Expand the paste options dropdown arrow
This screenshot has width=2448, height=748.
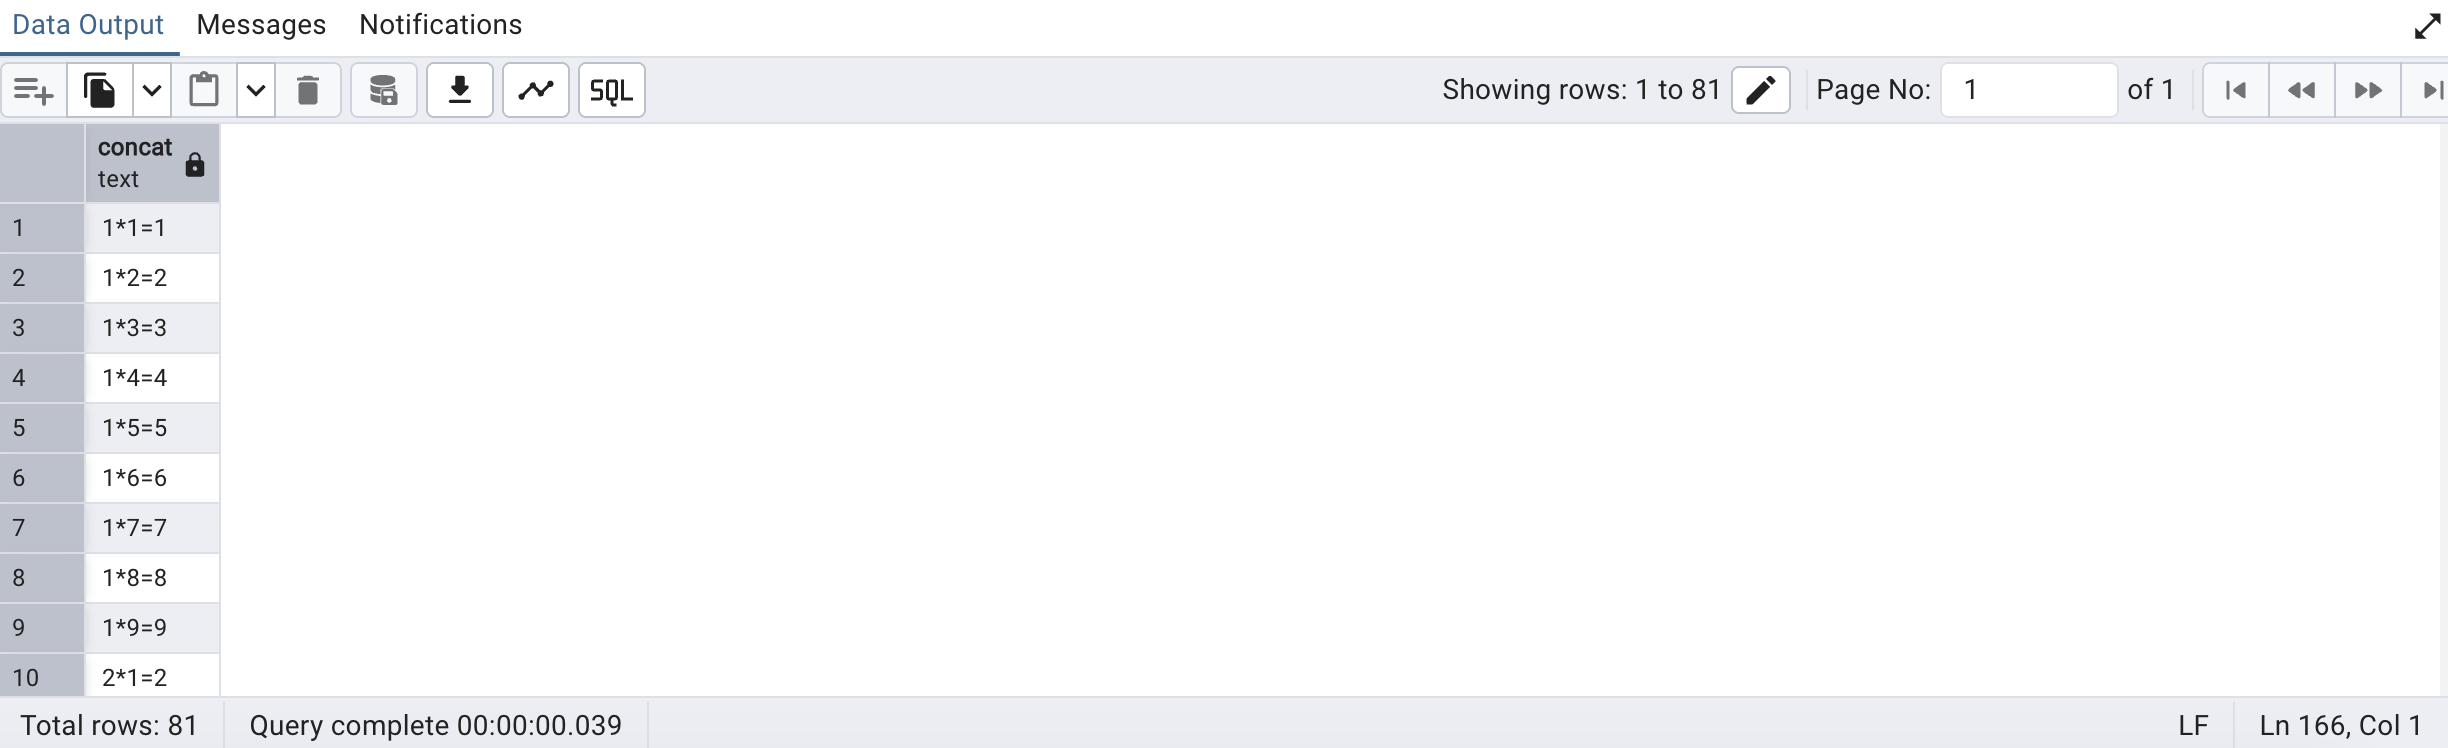point(256,91)
